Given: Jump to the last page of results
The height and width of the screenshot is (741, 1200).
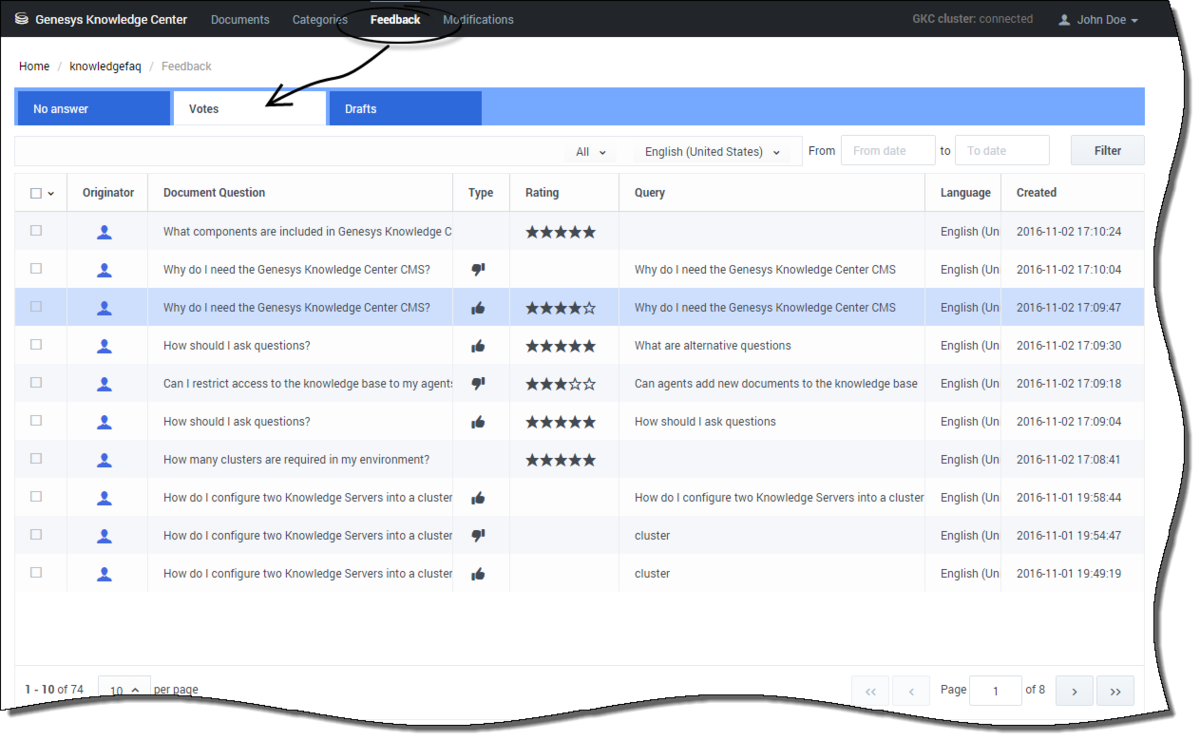Looking at the screenshot, I should [1115, 691].
